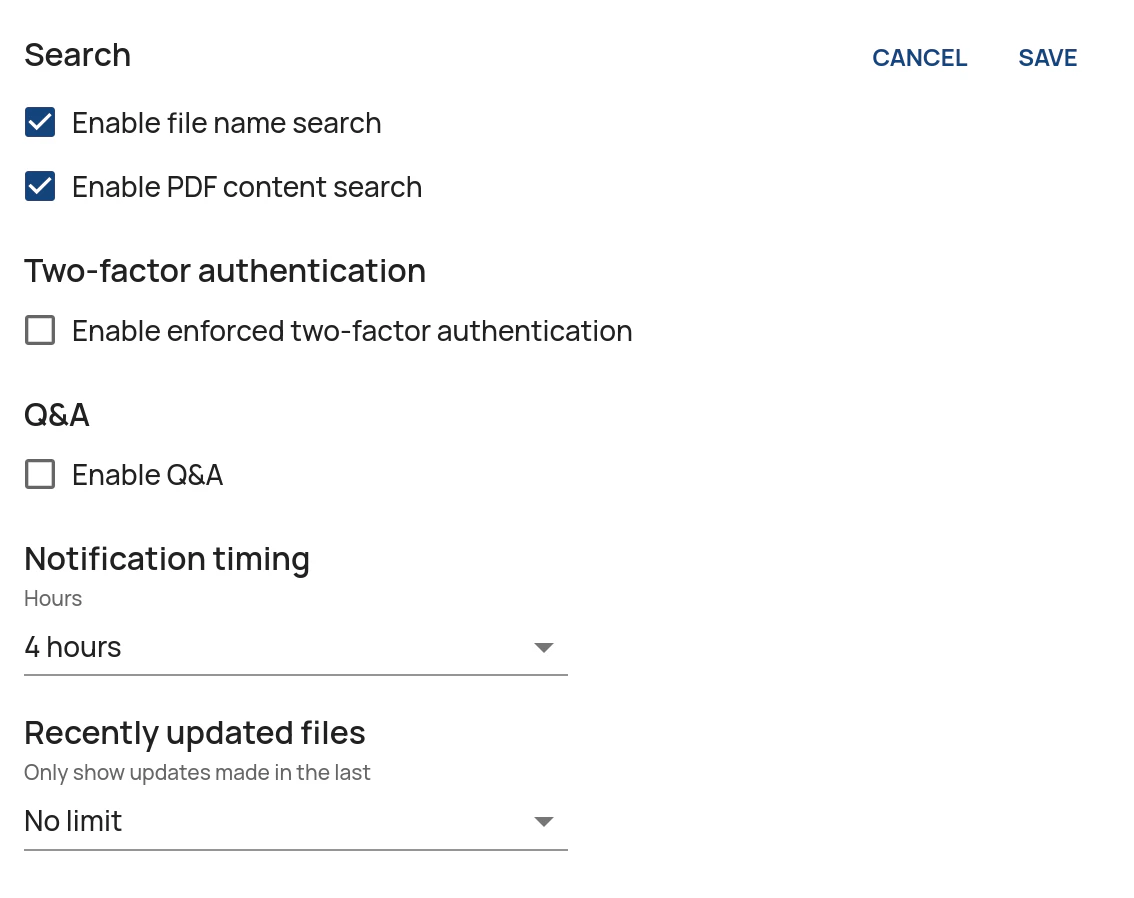
Task: Click the Recently updated files heading
Action: [194, 732]
